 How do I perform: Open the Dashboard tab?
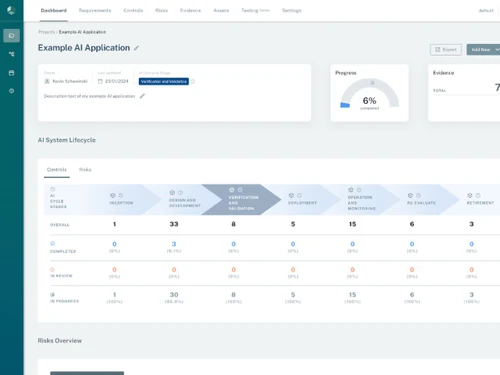[54, 11]
